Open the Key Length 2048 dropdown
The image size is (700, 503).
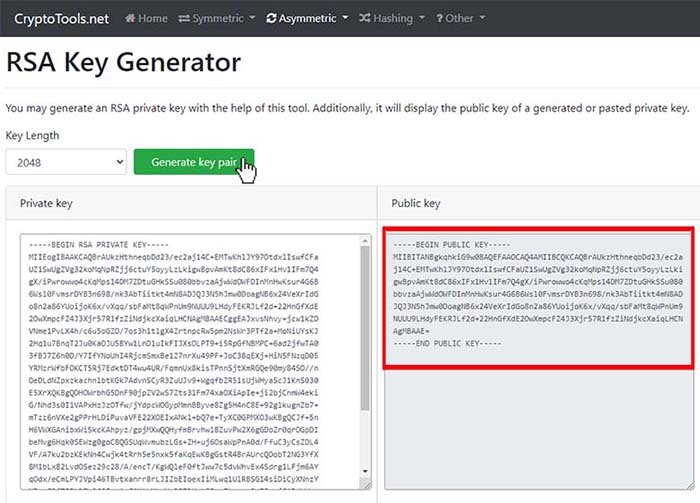66,162
